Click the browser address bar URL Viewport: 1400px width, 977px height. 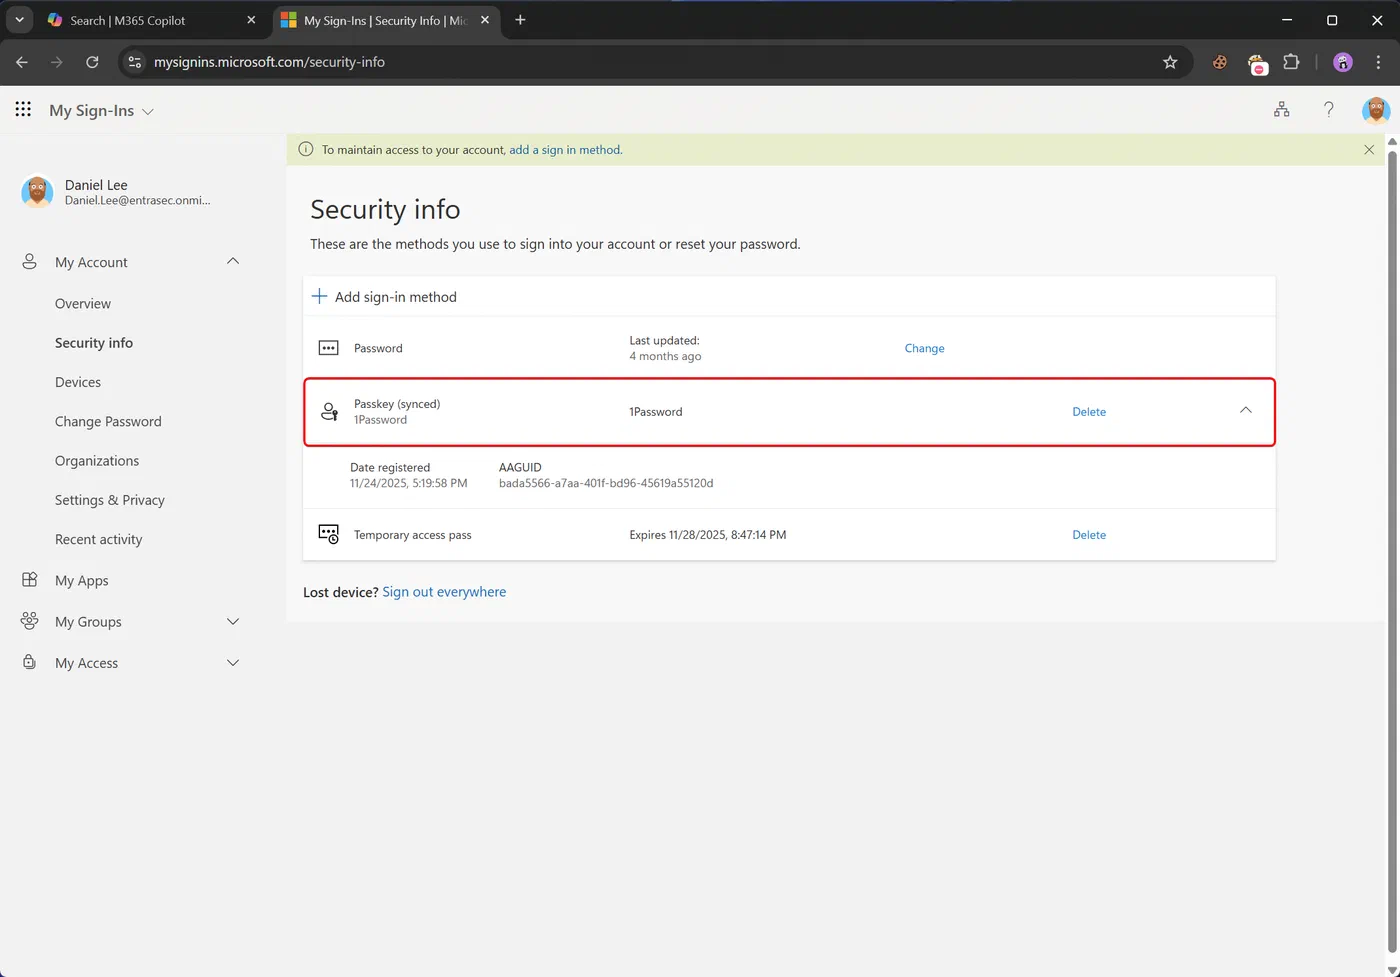(269, 62)
